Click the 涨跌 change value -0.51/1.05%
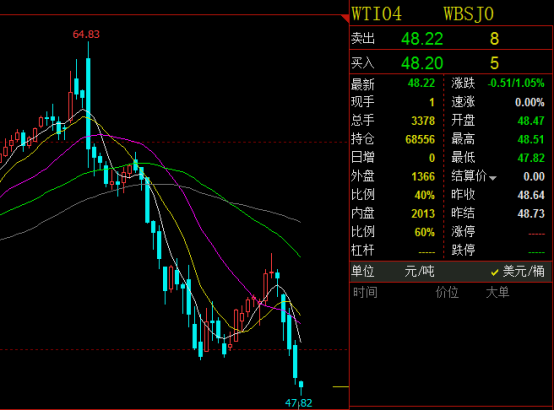The width and height of the screenshot is (554, 411). point(516,83)
